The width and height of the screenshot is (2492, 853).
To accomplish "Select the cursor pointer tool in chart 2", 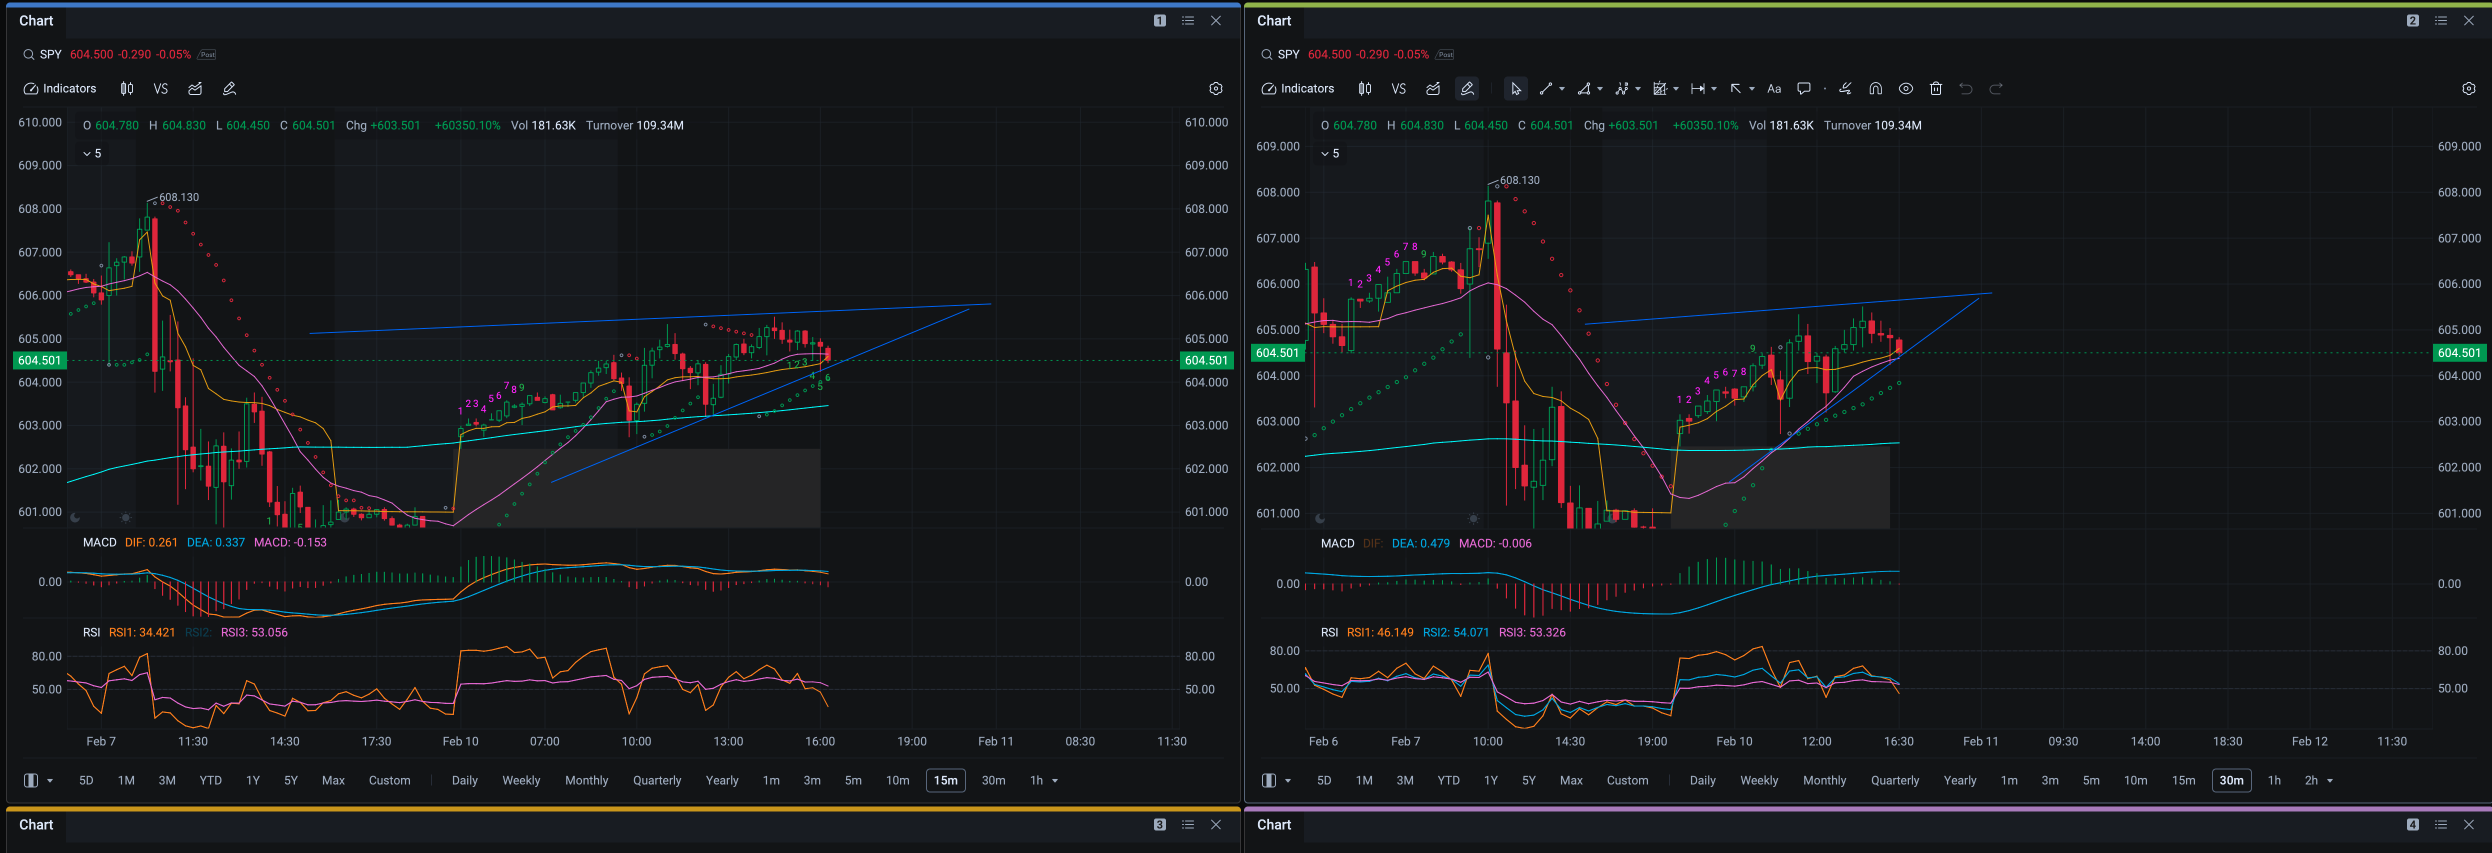I will click(x=1516, y=89).
